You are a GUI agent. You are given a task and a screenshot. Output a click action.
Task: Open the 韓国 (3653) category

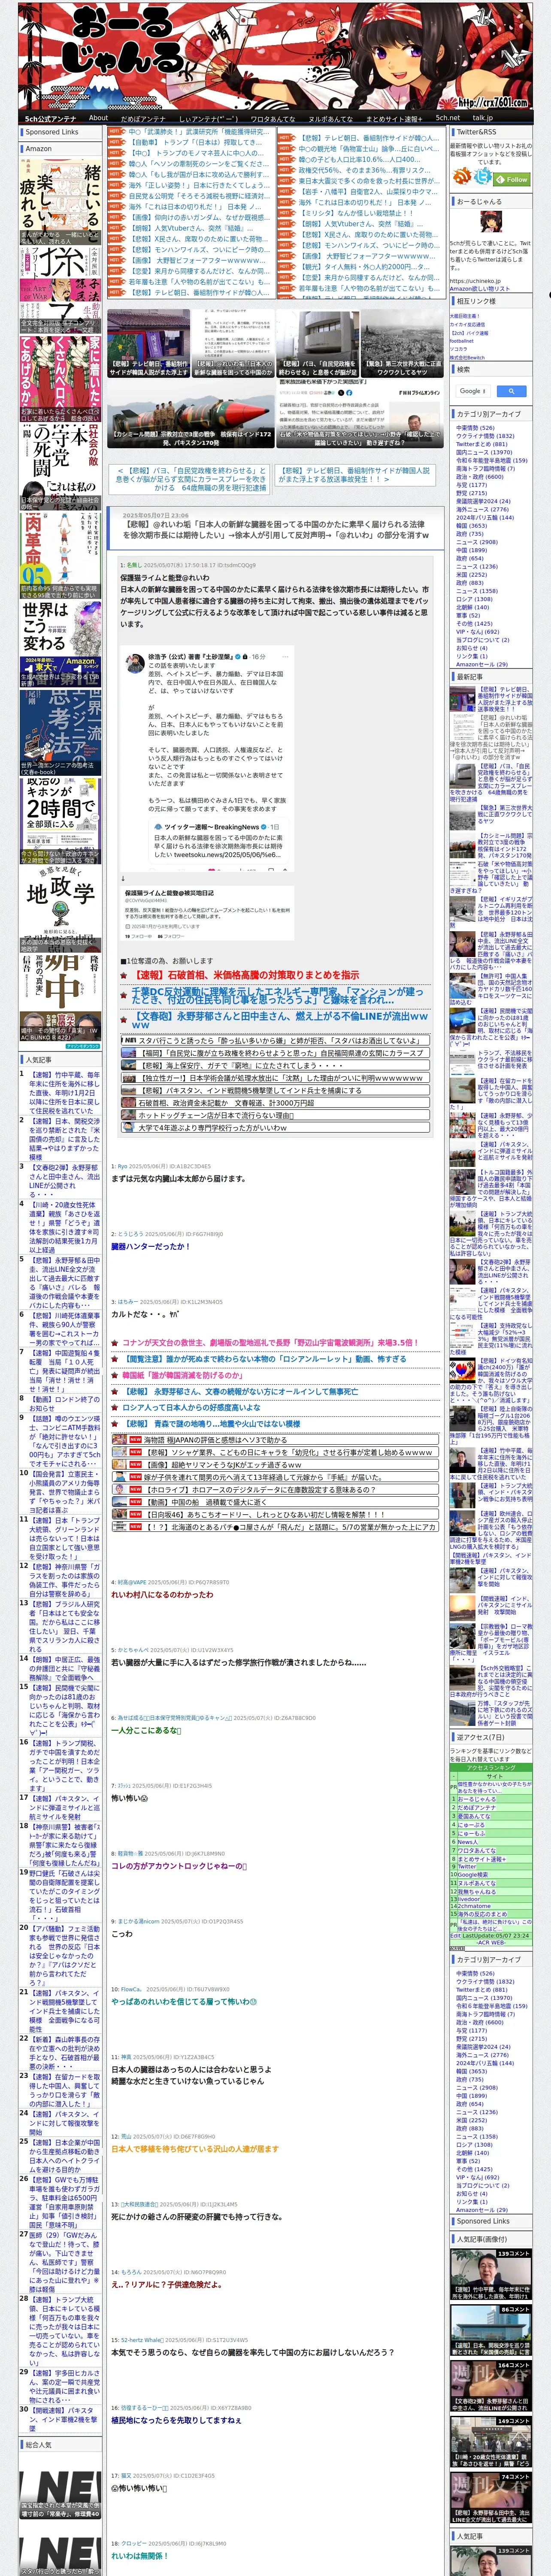click(473, 525)
